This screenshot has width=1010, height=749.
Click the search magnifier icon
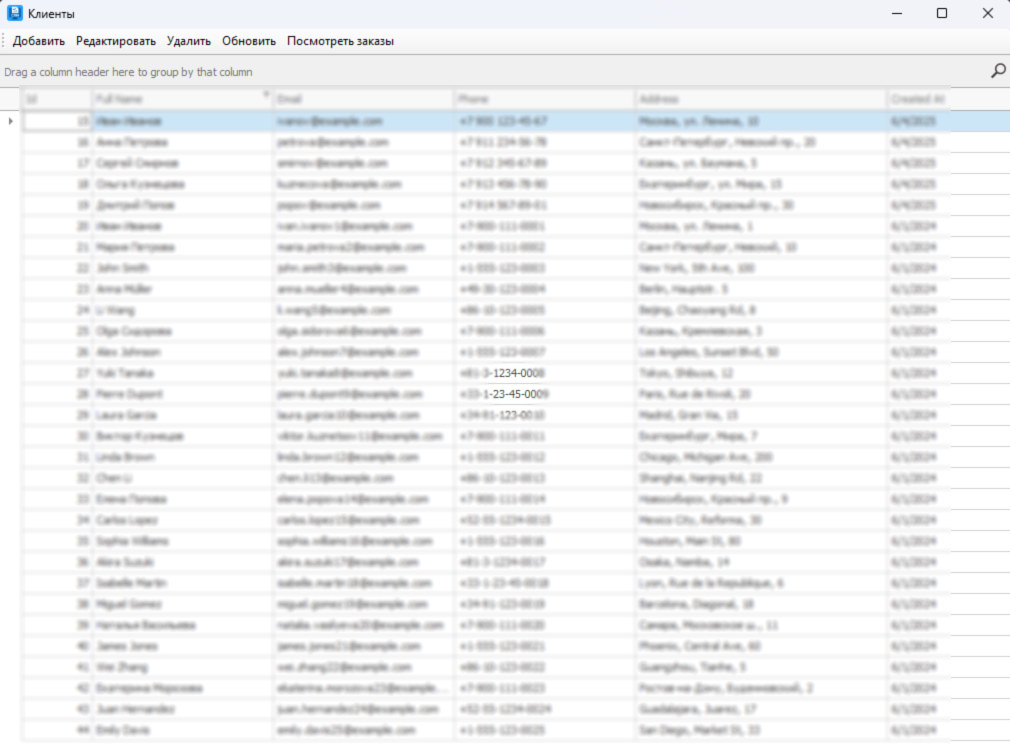pyautogui.click(x=997, y=71)
